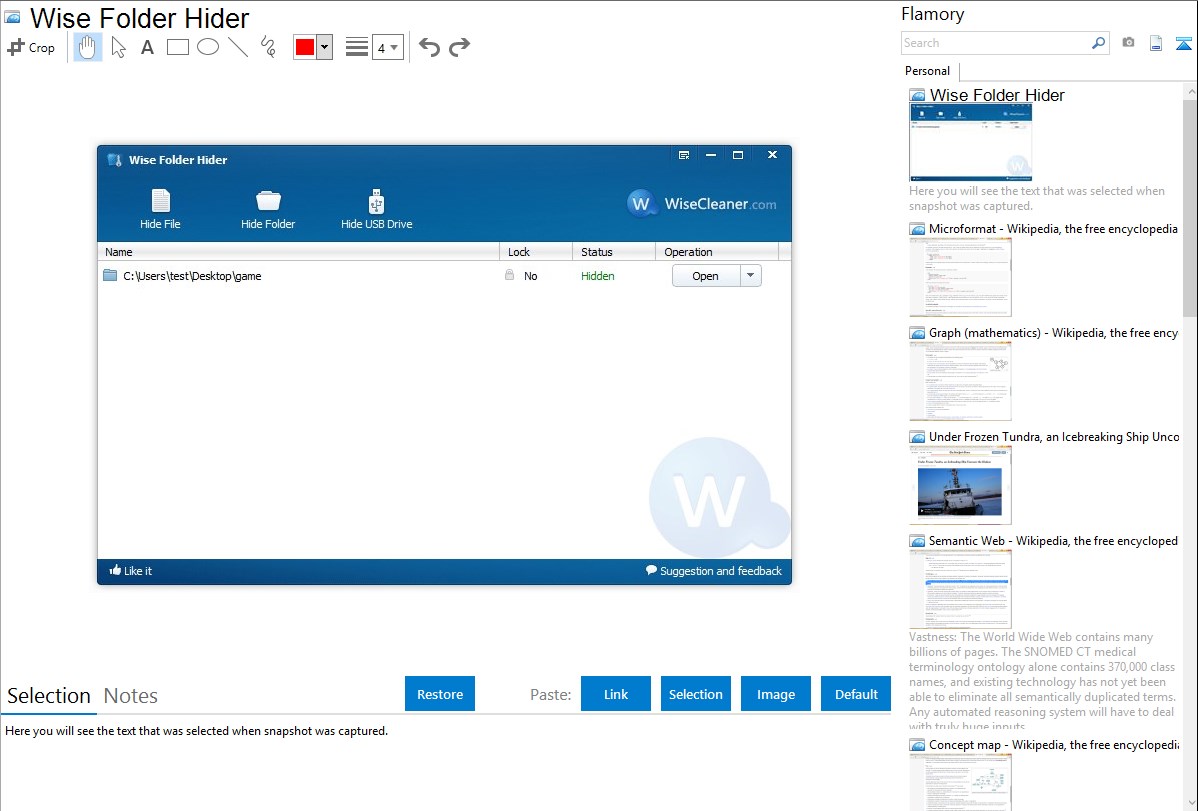
Task: Switch to the Selection tab
Action: [x=49, y=696]
